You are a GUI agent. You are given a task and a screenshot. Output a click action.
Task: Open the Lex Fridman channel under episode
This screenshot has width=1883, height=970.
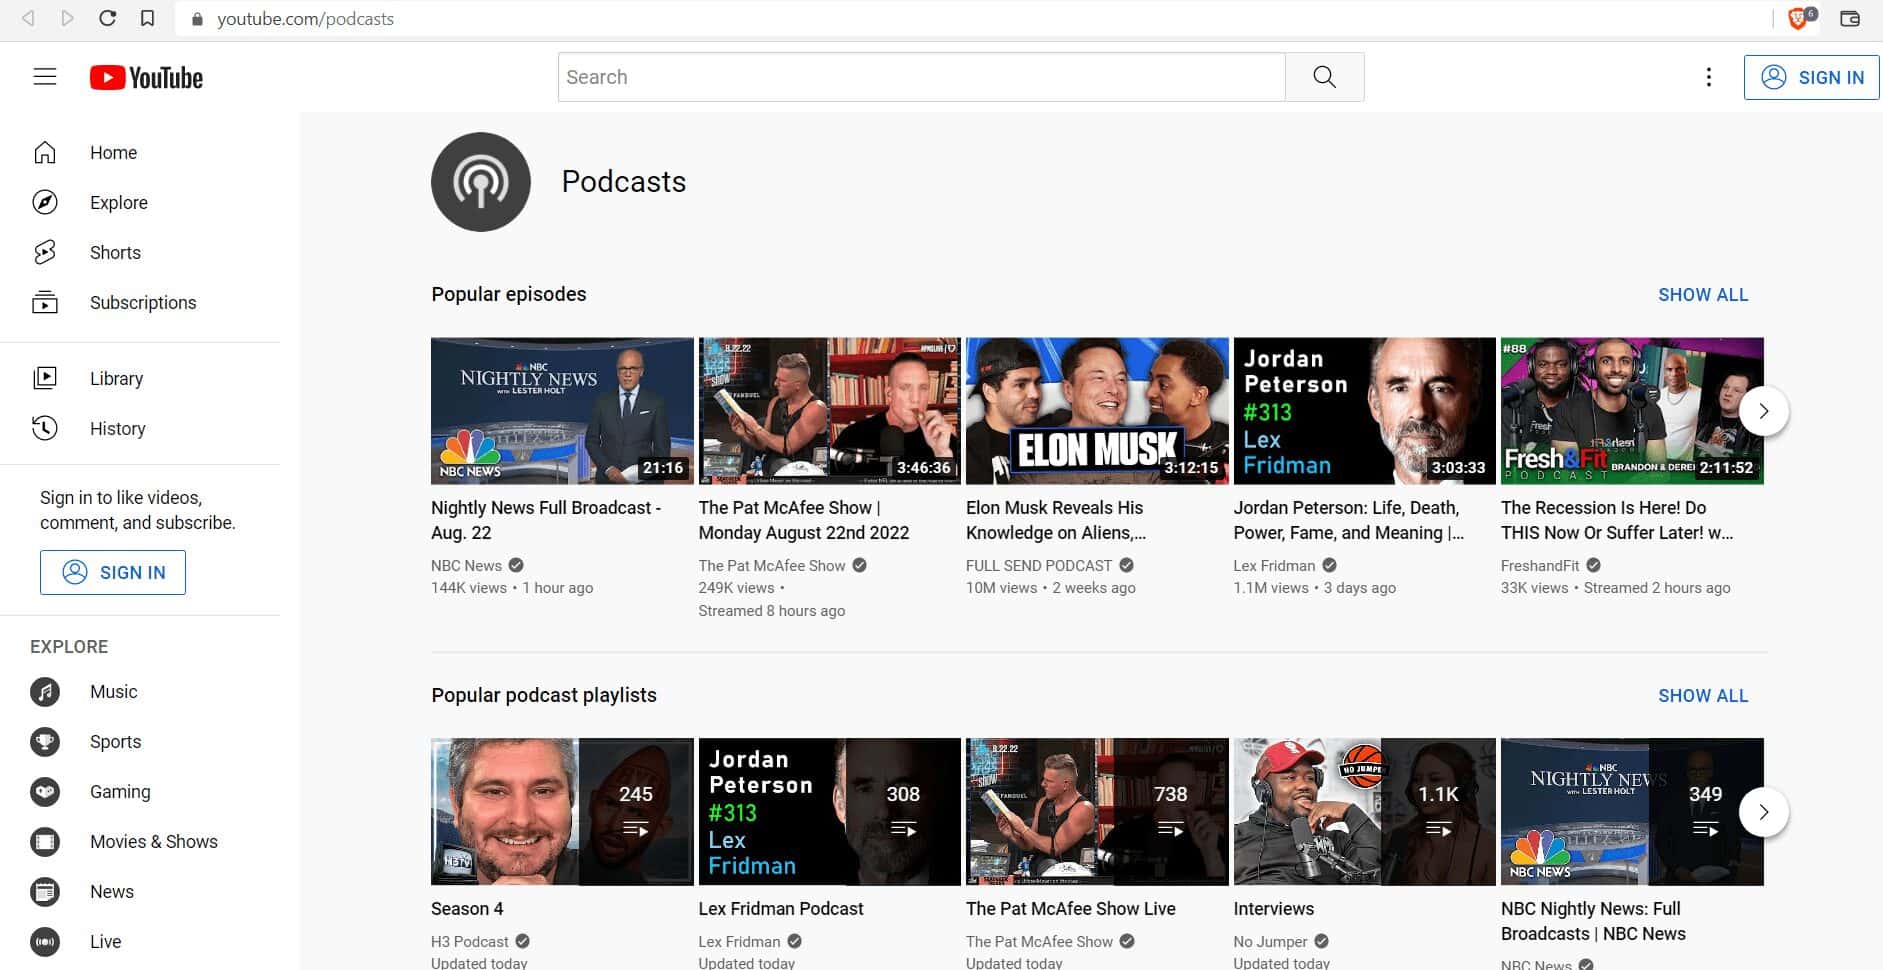coord(1274,565)
